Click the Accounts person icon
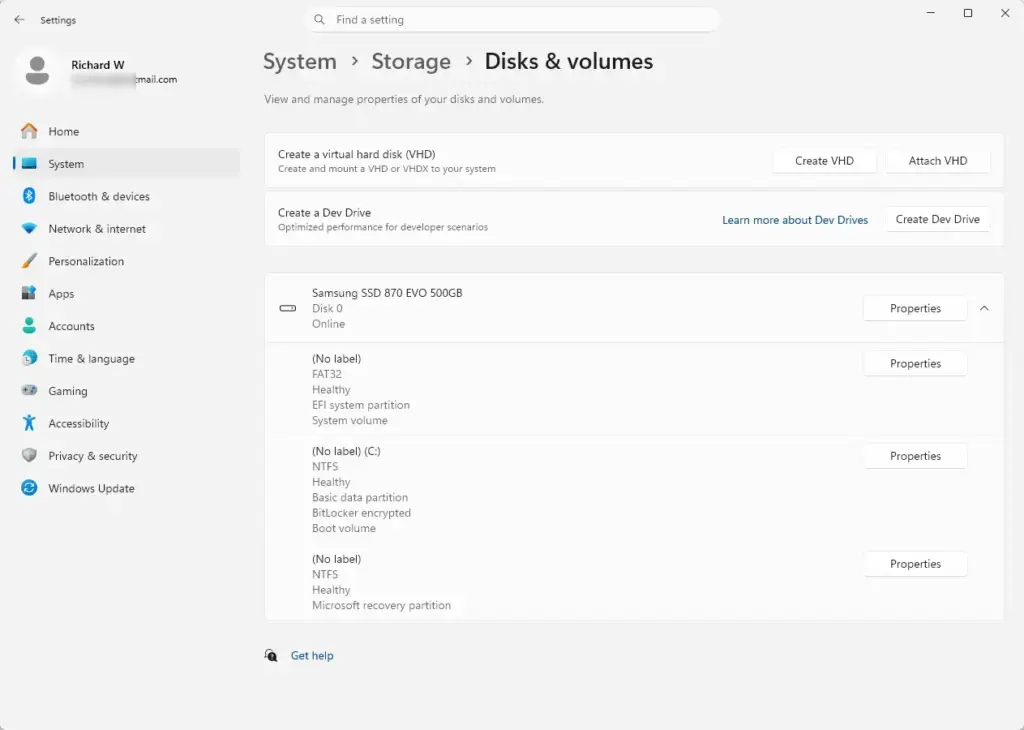Image resolution: width=1024 pixels, height=730 pixels. (x=29, y=326)
